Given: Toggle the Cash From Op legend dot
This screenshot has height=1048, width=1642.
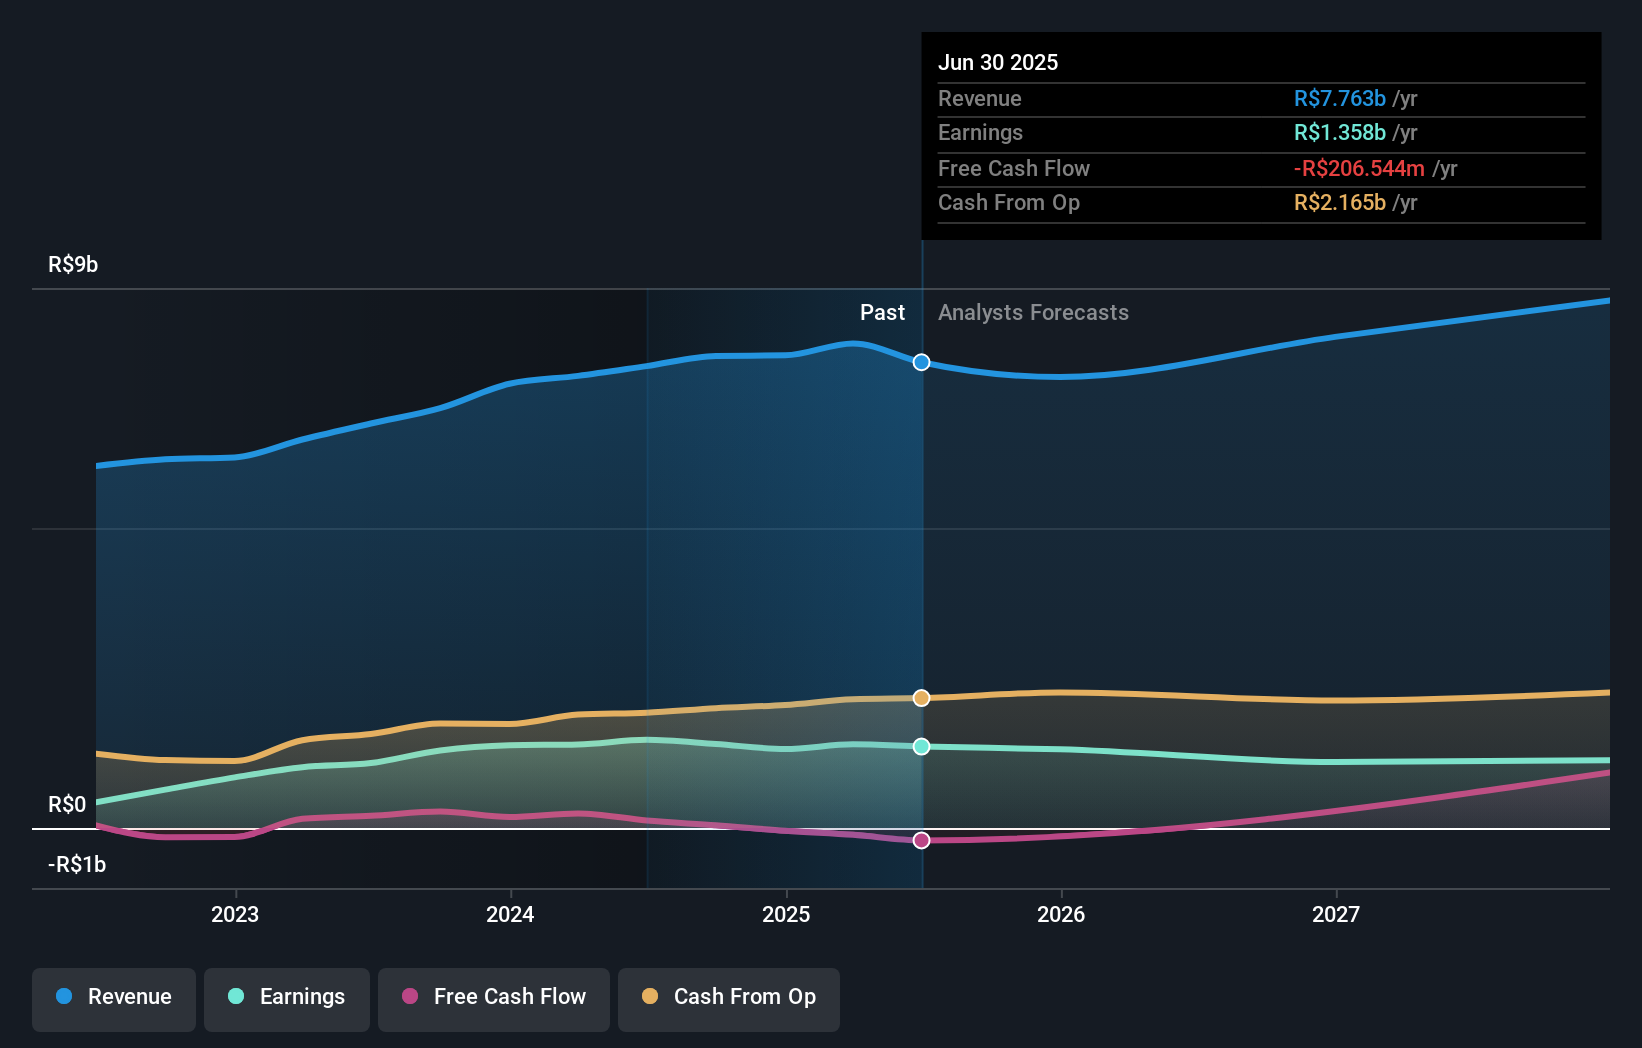Looking at the screenshot, I should (651, 997).
